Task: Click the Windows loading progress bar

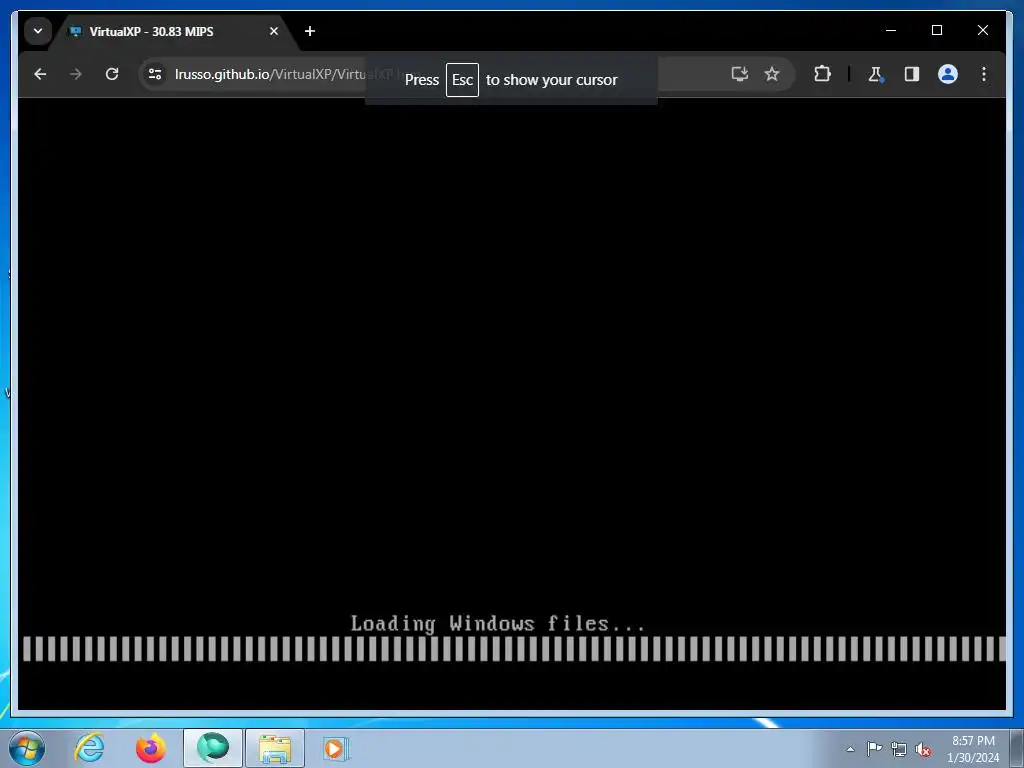Action: [x=514, y=648]
